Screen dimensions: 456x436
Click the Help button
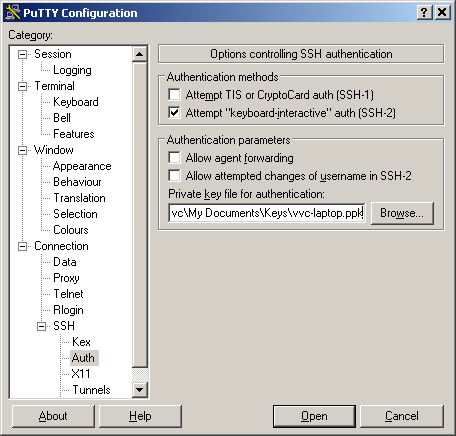[140, 416]
